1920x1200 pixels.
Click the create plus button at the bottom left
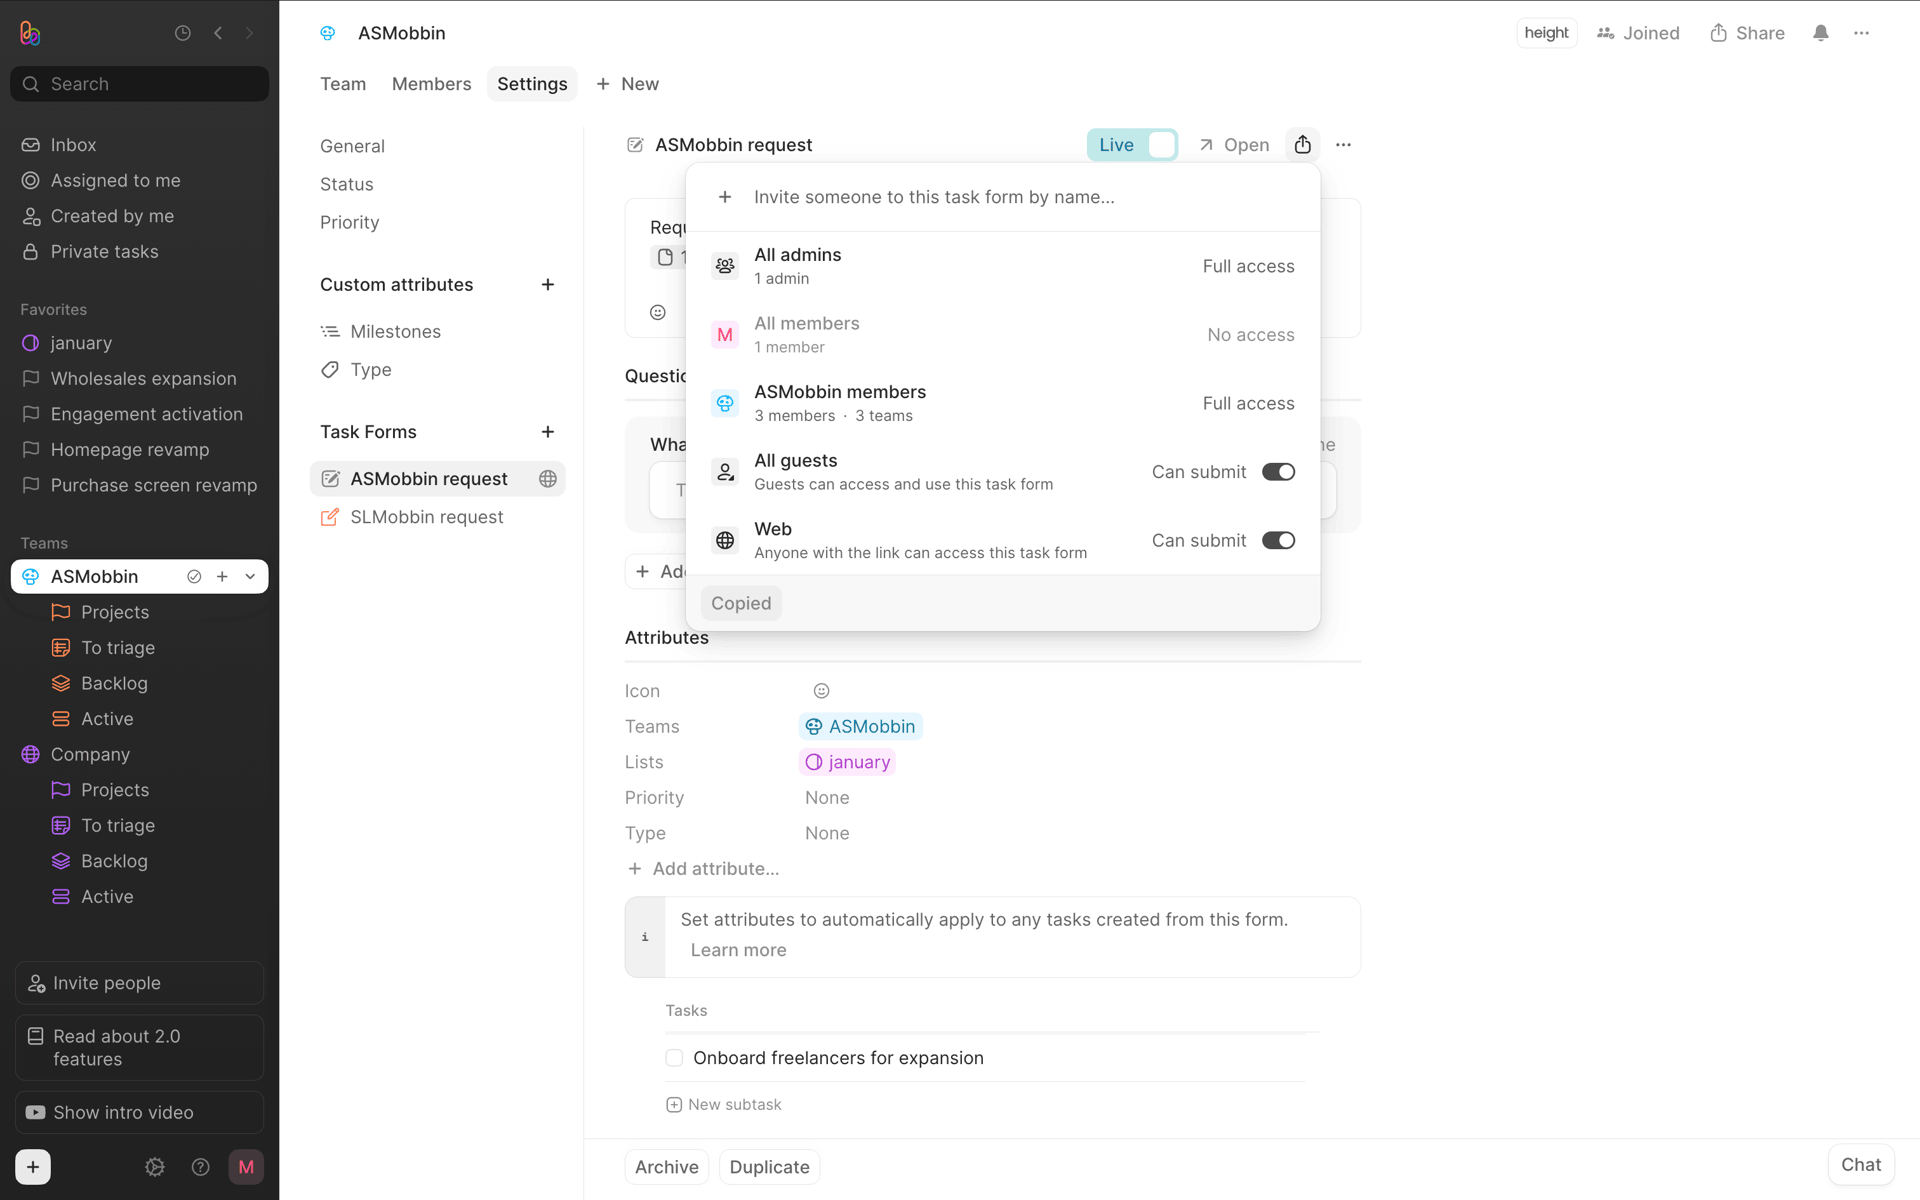(33, 1167)
